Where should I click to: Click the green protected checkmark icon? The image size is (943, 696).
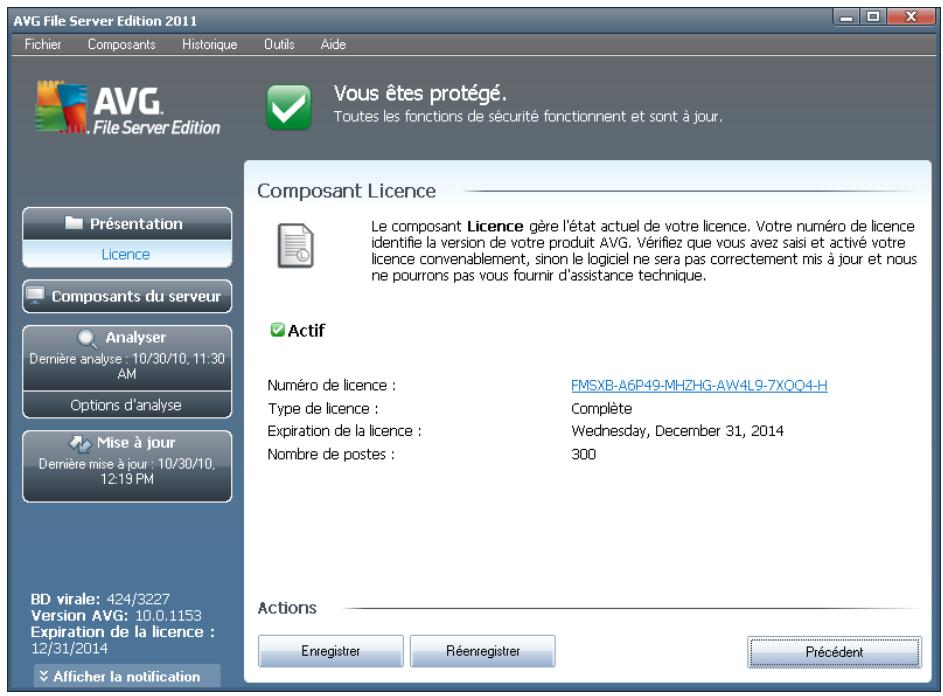coord(289,107)
